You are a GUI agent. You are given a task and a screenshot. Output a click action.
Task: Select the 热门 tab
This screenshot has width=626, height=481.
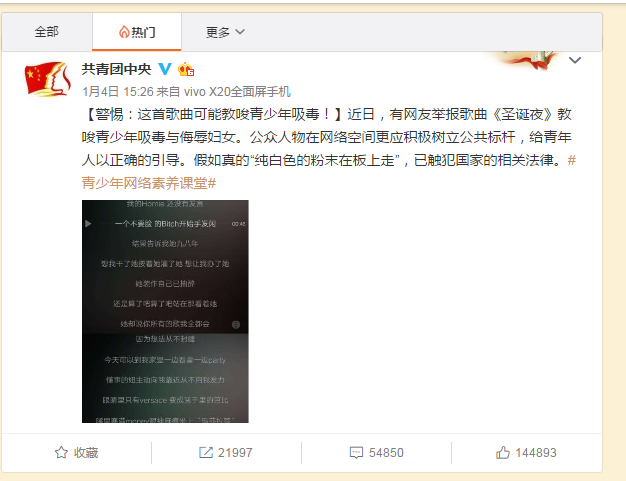[137, 32]
